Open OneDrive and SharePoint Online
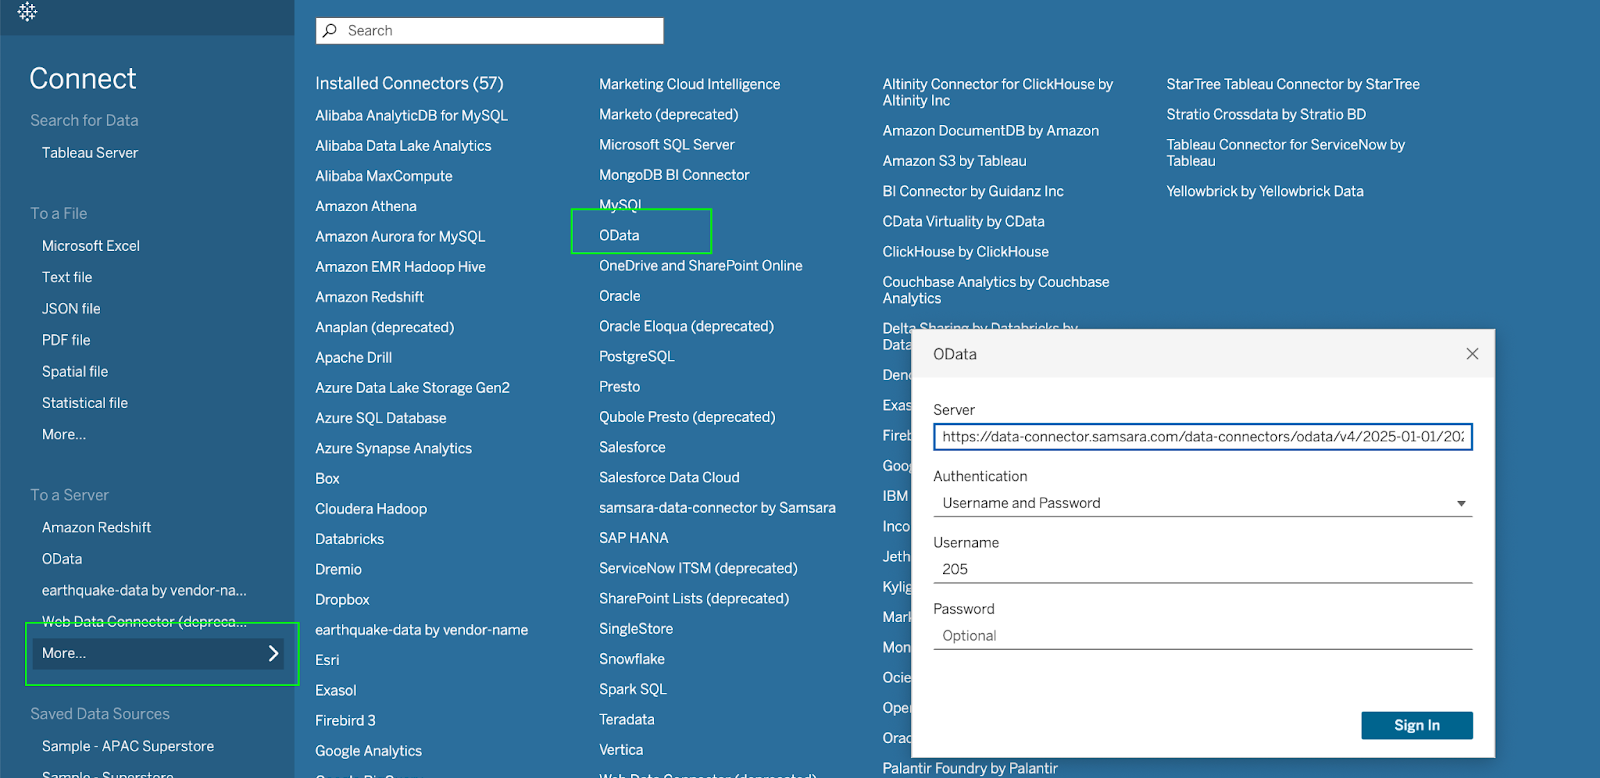Screen dimensions: 1600x778 click(700, 266)
